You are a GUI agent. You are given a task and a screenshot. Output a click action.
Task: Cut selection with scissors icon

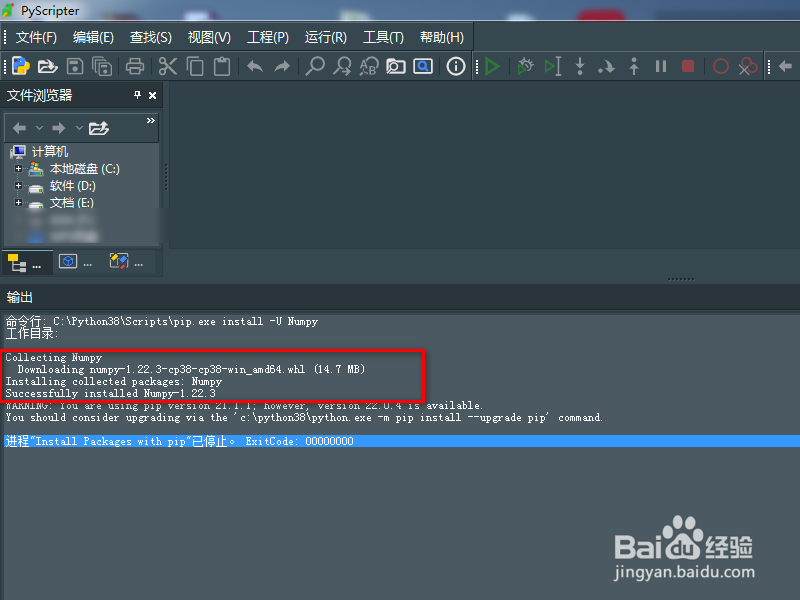pos(167,66)
